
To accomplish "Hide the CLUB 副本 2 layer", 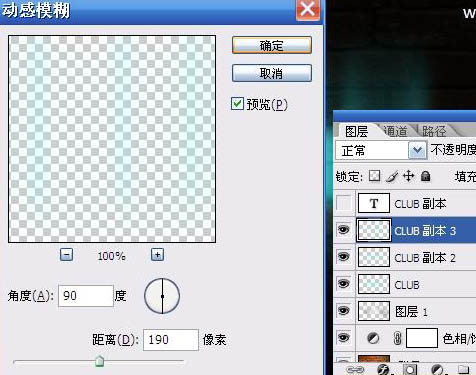I will 344,257.
